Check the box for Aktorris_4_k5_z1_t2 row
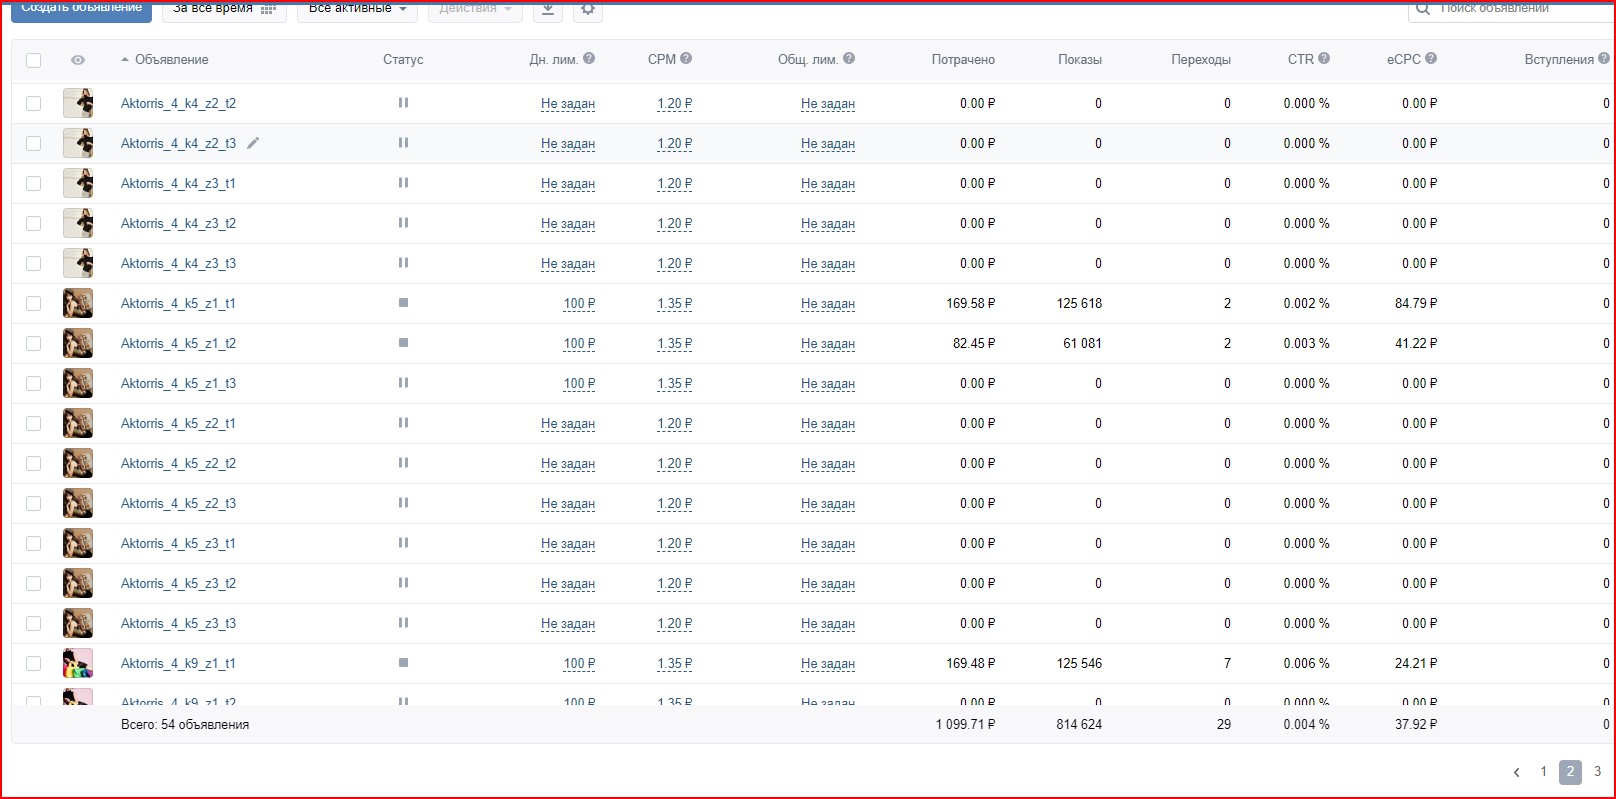 point(34,343)
